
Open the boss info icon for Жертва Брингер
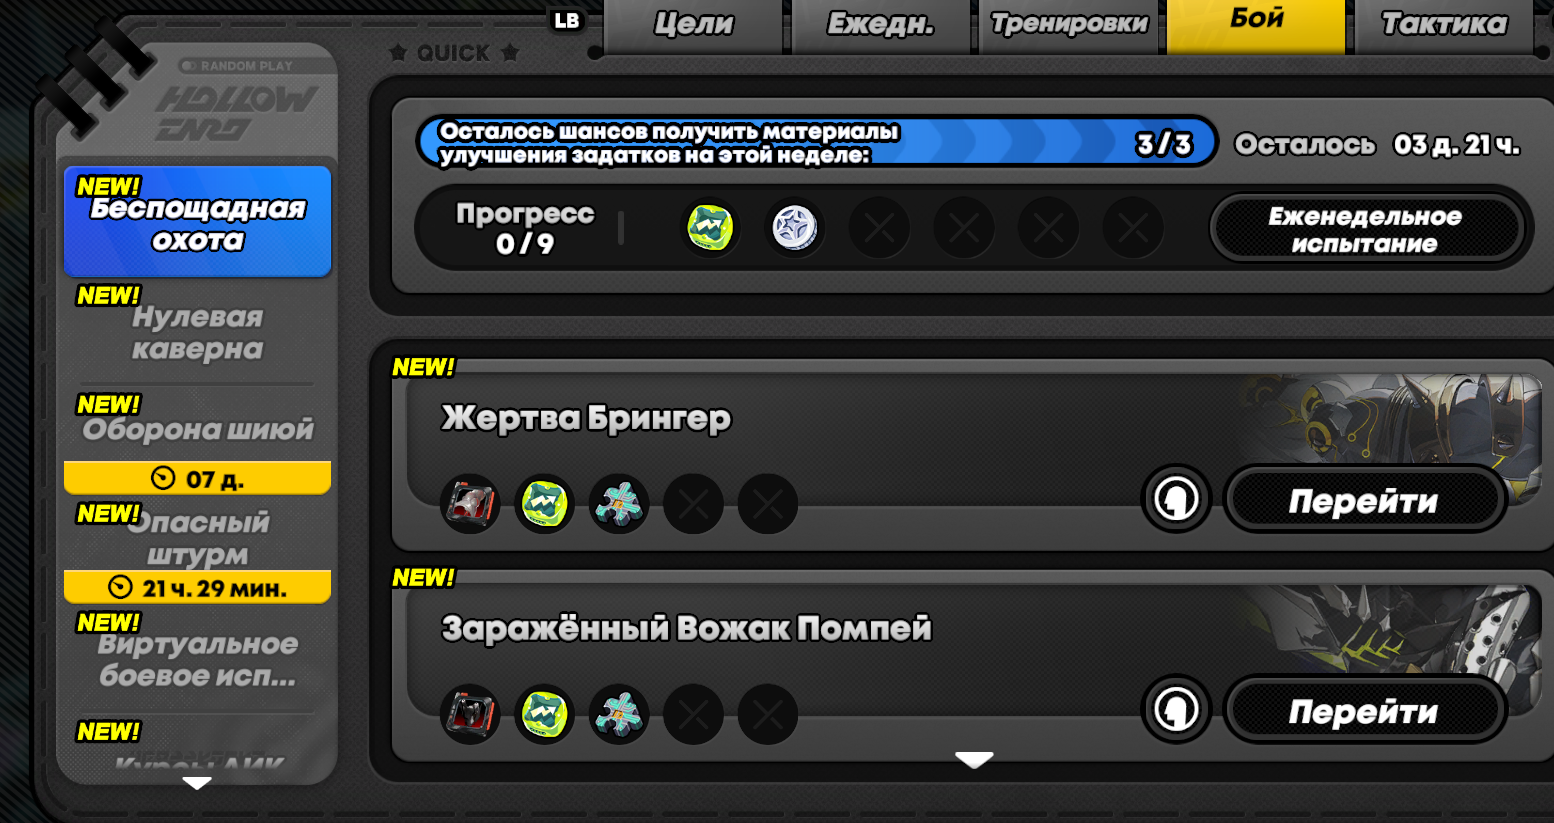1176,499
